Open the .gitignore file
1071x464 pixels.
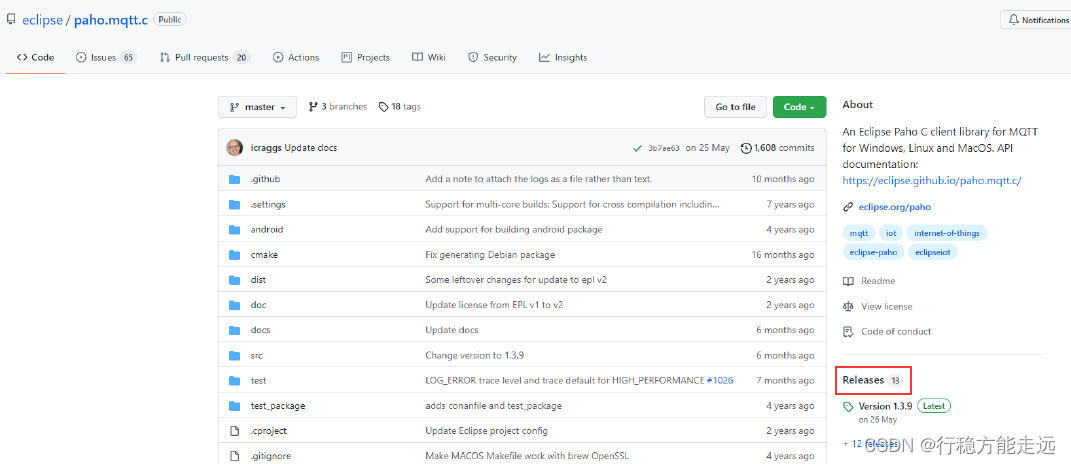tap(269, 456)
